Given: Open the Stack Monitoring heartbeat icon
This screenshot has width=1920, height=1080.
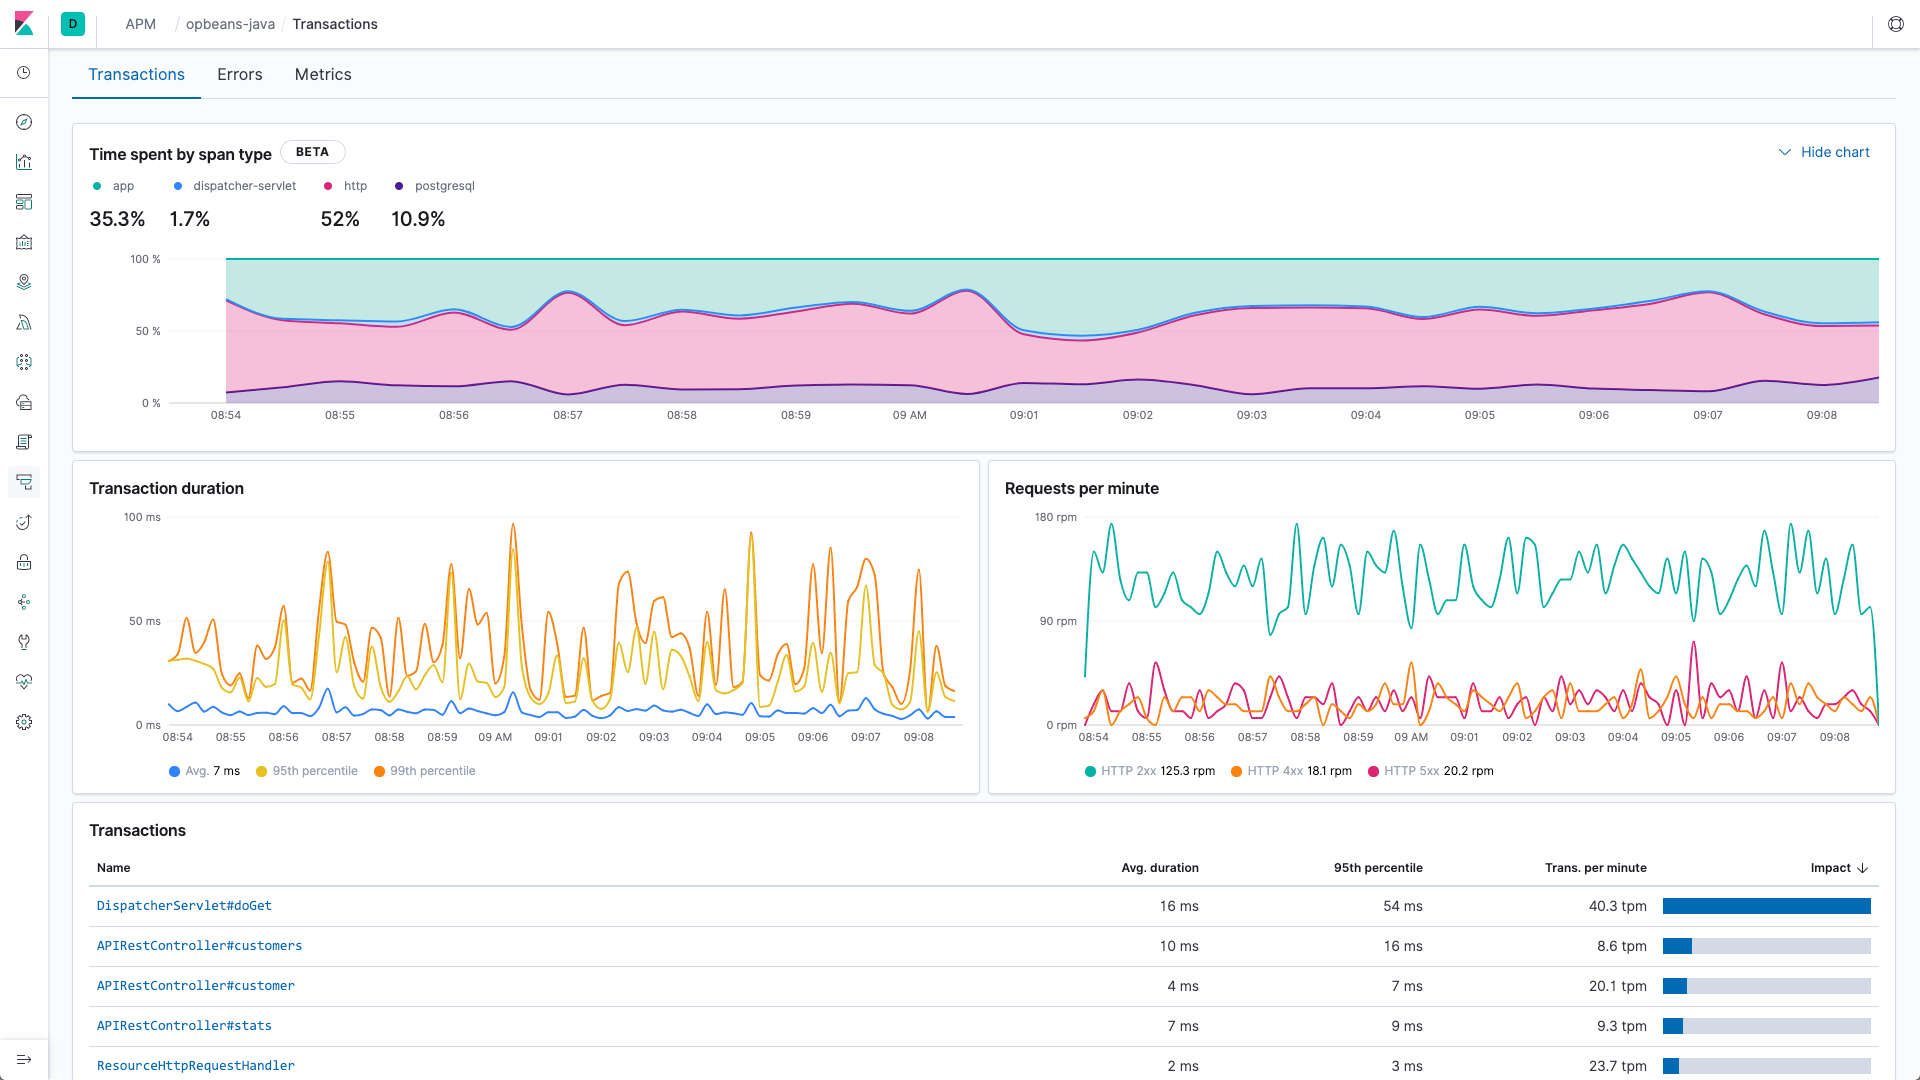Looking at the screenshot, I should [x=24, y=682].
